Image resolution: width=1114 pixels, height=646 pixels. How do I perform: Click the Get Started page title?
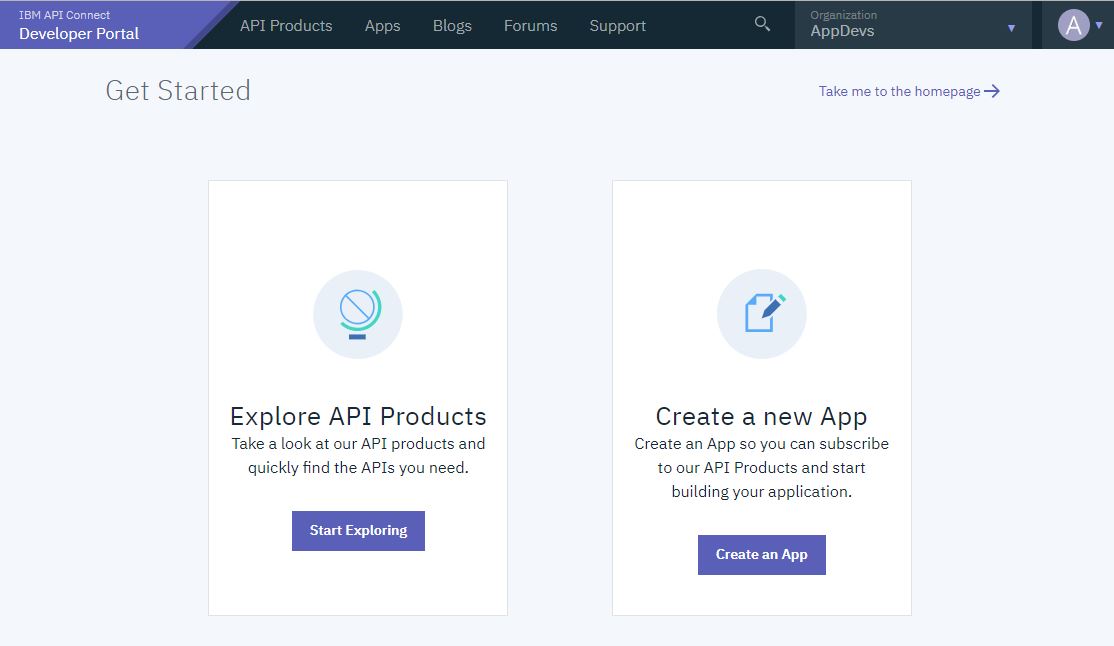[178, 90]
